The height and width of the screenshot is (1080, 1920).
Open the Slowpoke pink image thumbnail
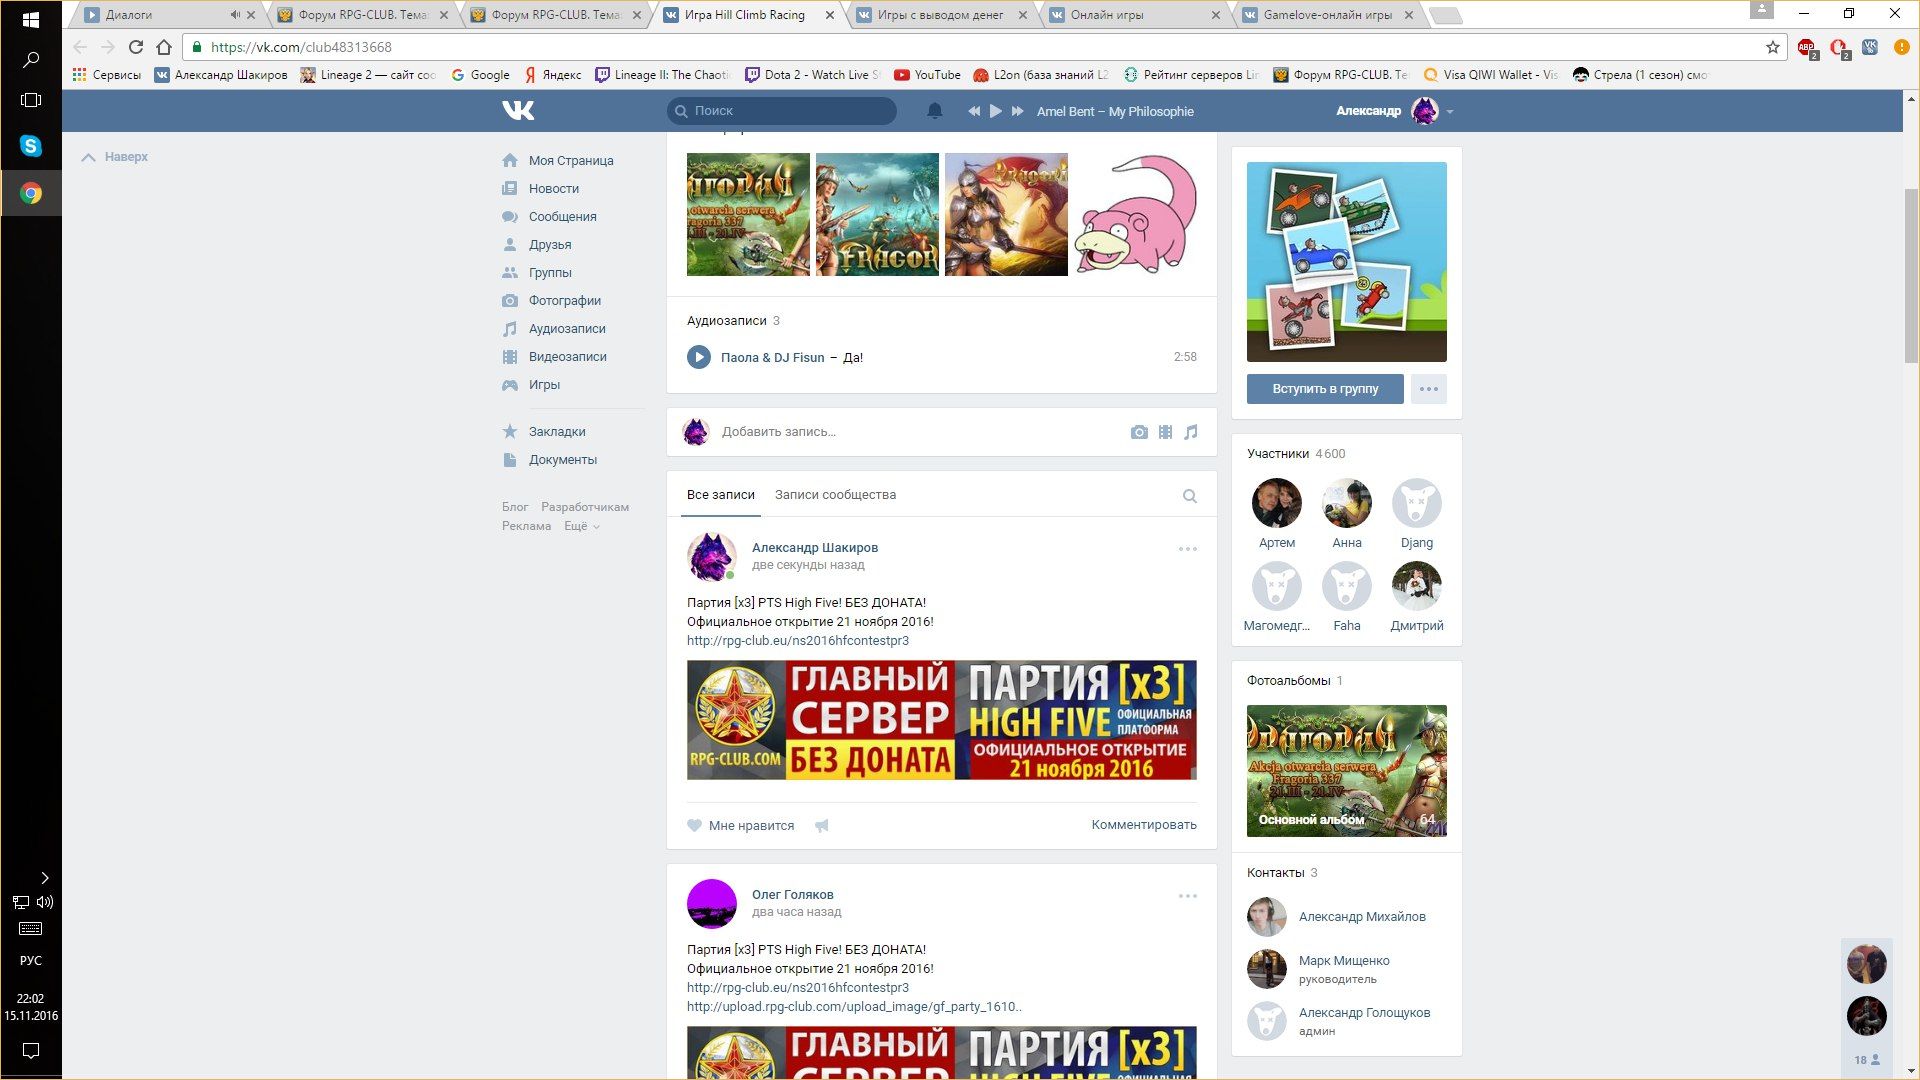click(1135, 214)
